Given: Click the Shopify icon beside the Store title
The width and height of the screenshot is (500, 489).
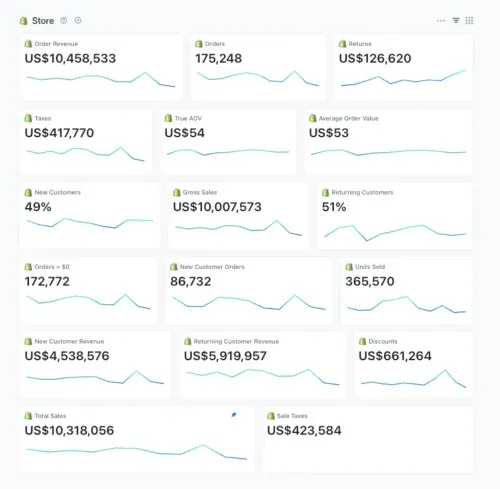Looking at the screenshot, I should 23,21.
